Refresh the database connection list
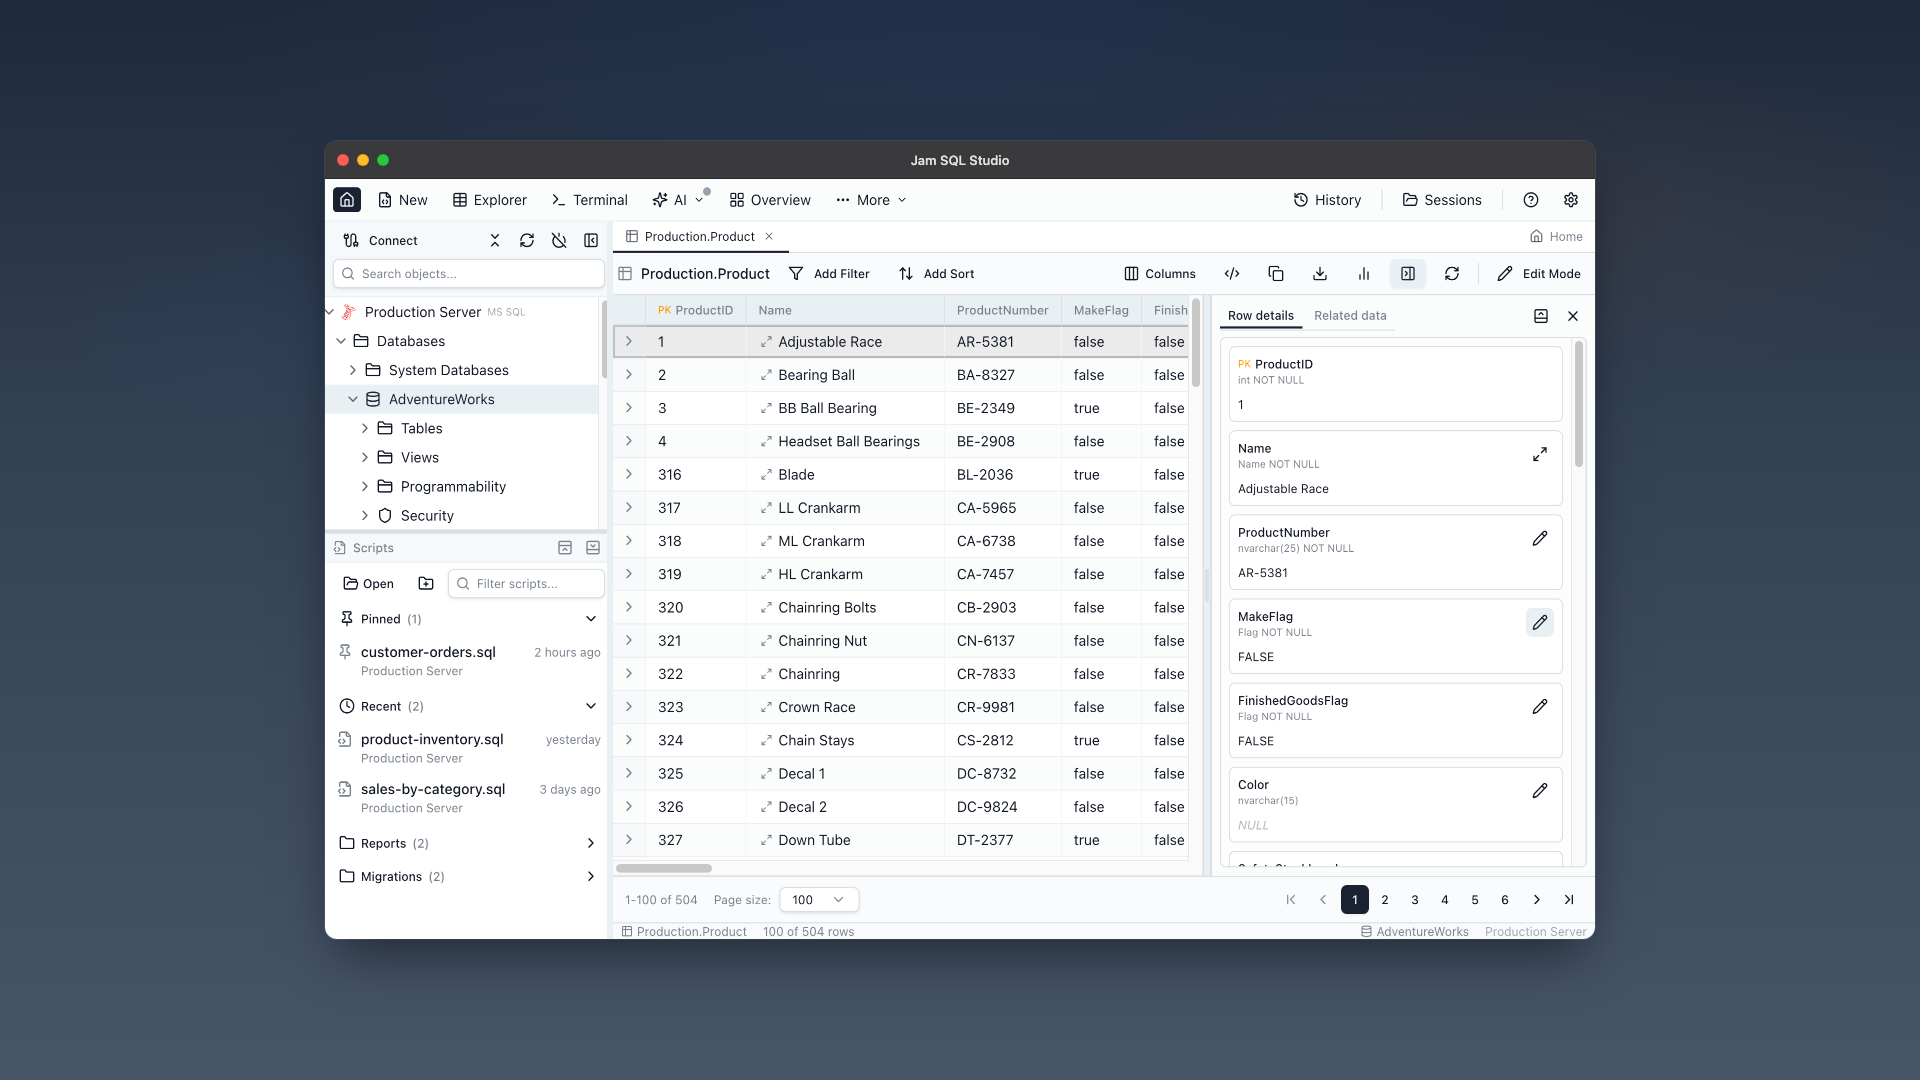 point(527,240)
